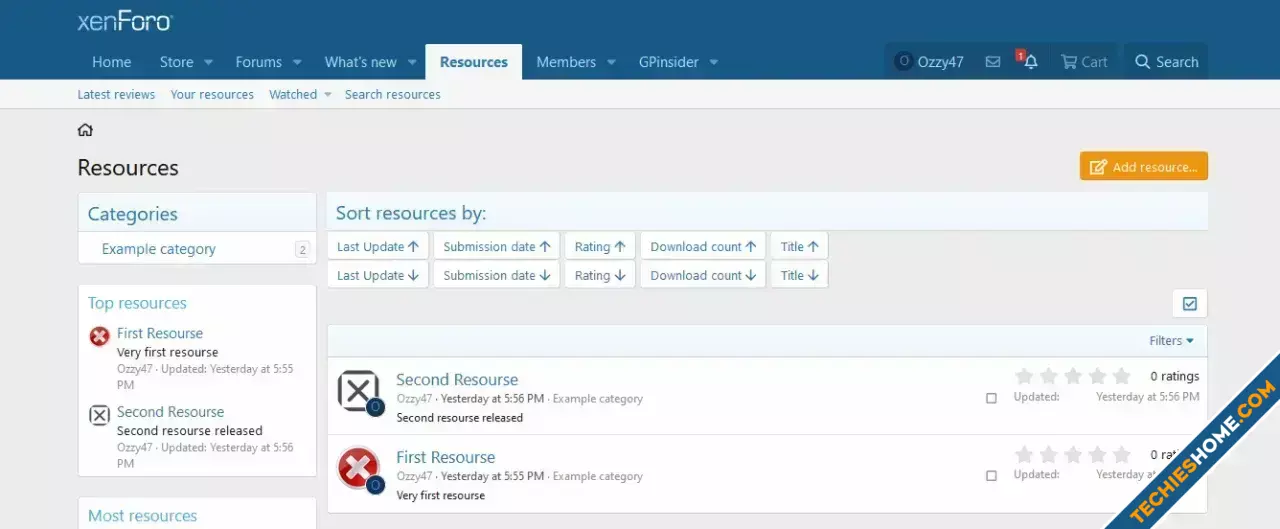The height and width of the screenshot is (529, 1280).
Task: Sort by Last Update descending
Action: [378, 275]
